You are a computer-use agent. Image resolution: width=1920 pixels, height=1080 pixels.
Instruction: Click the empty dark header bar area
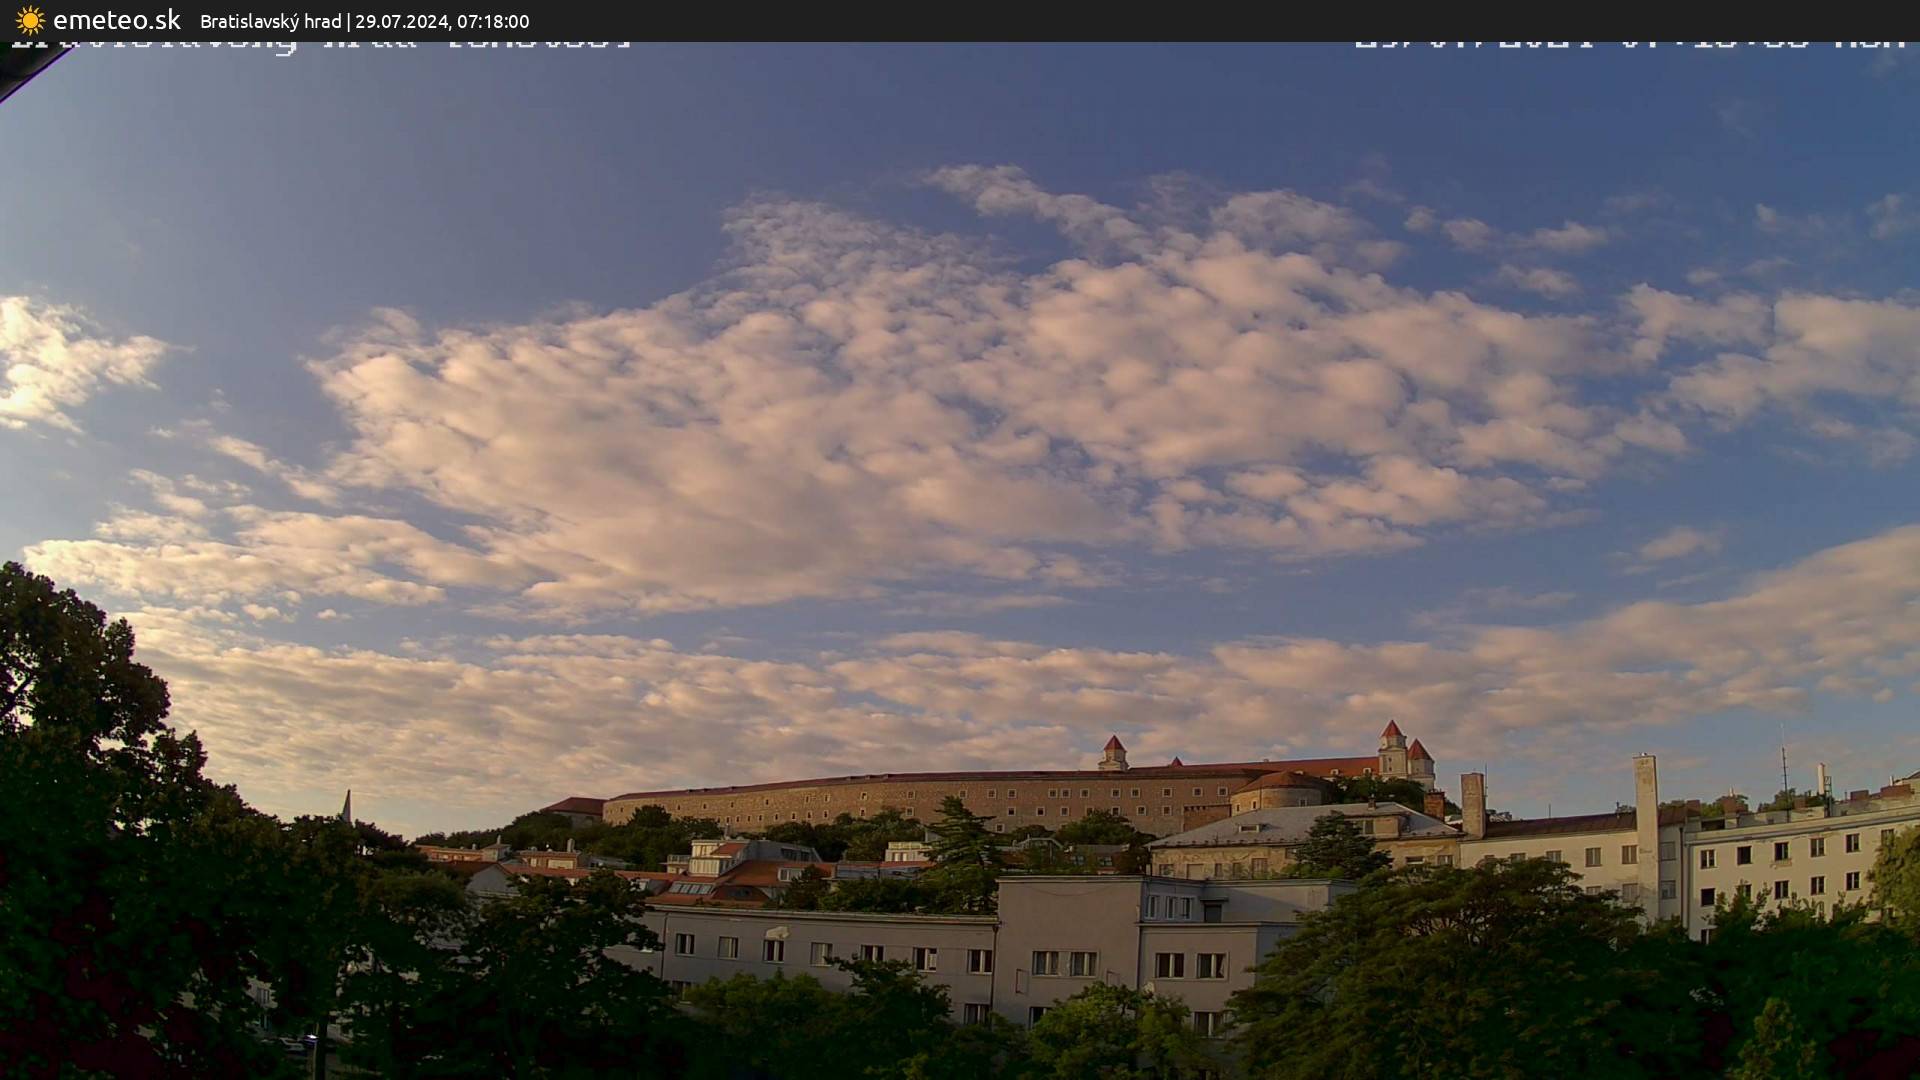tap(1200, 20)
